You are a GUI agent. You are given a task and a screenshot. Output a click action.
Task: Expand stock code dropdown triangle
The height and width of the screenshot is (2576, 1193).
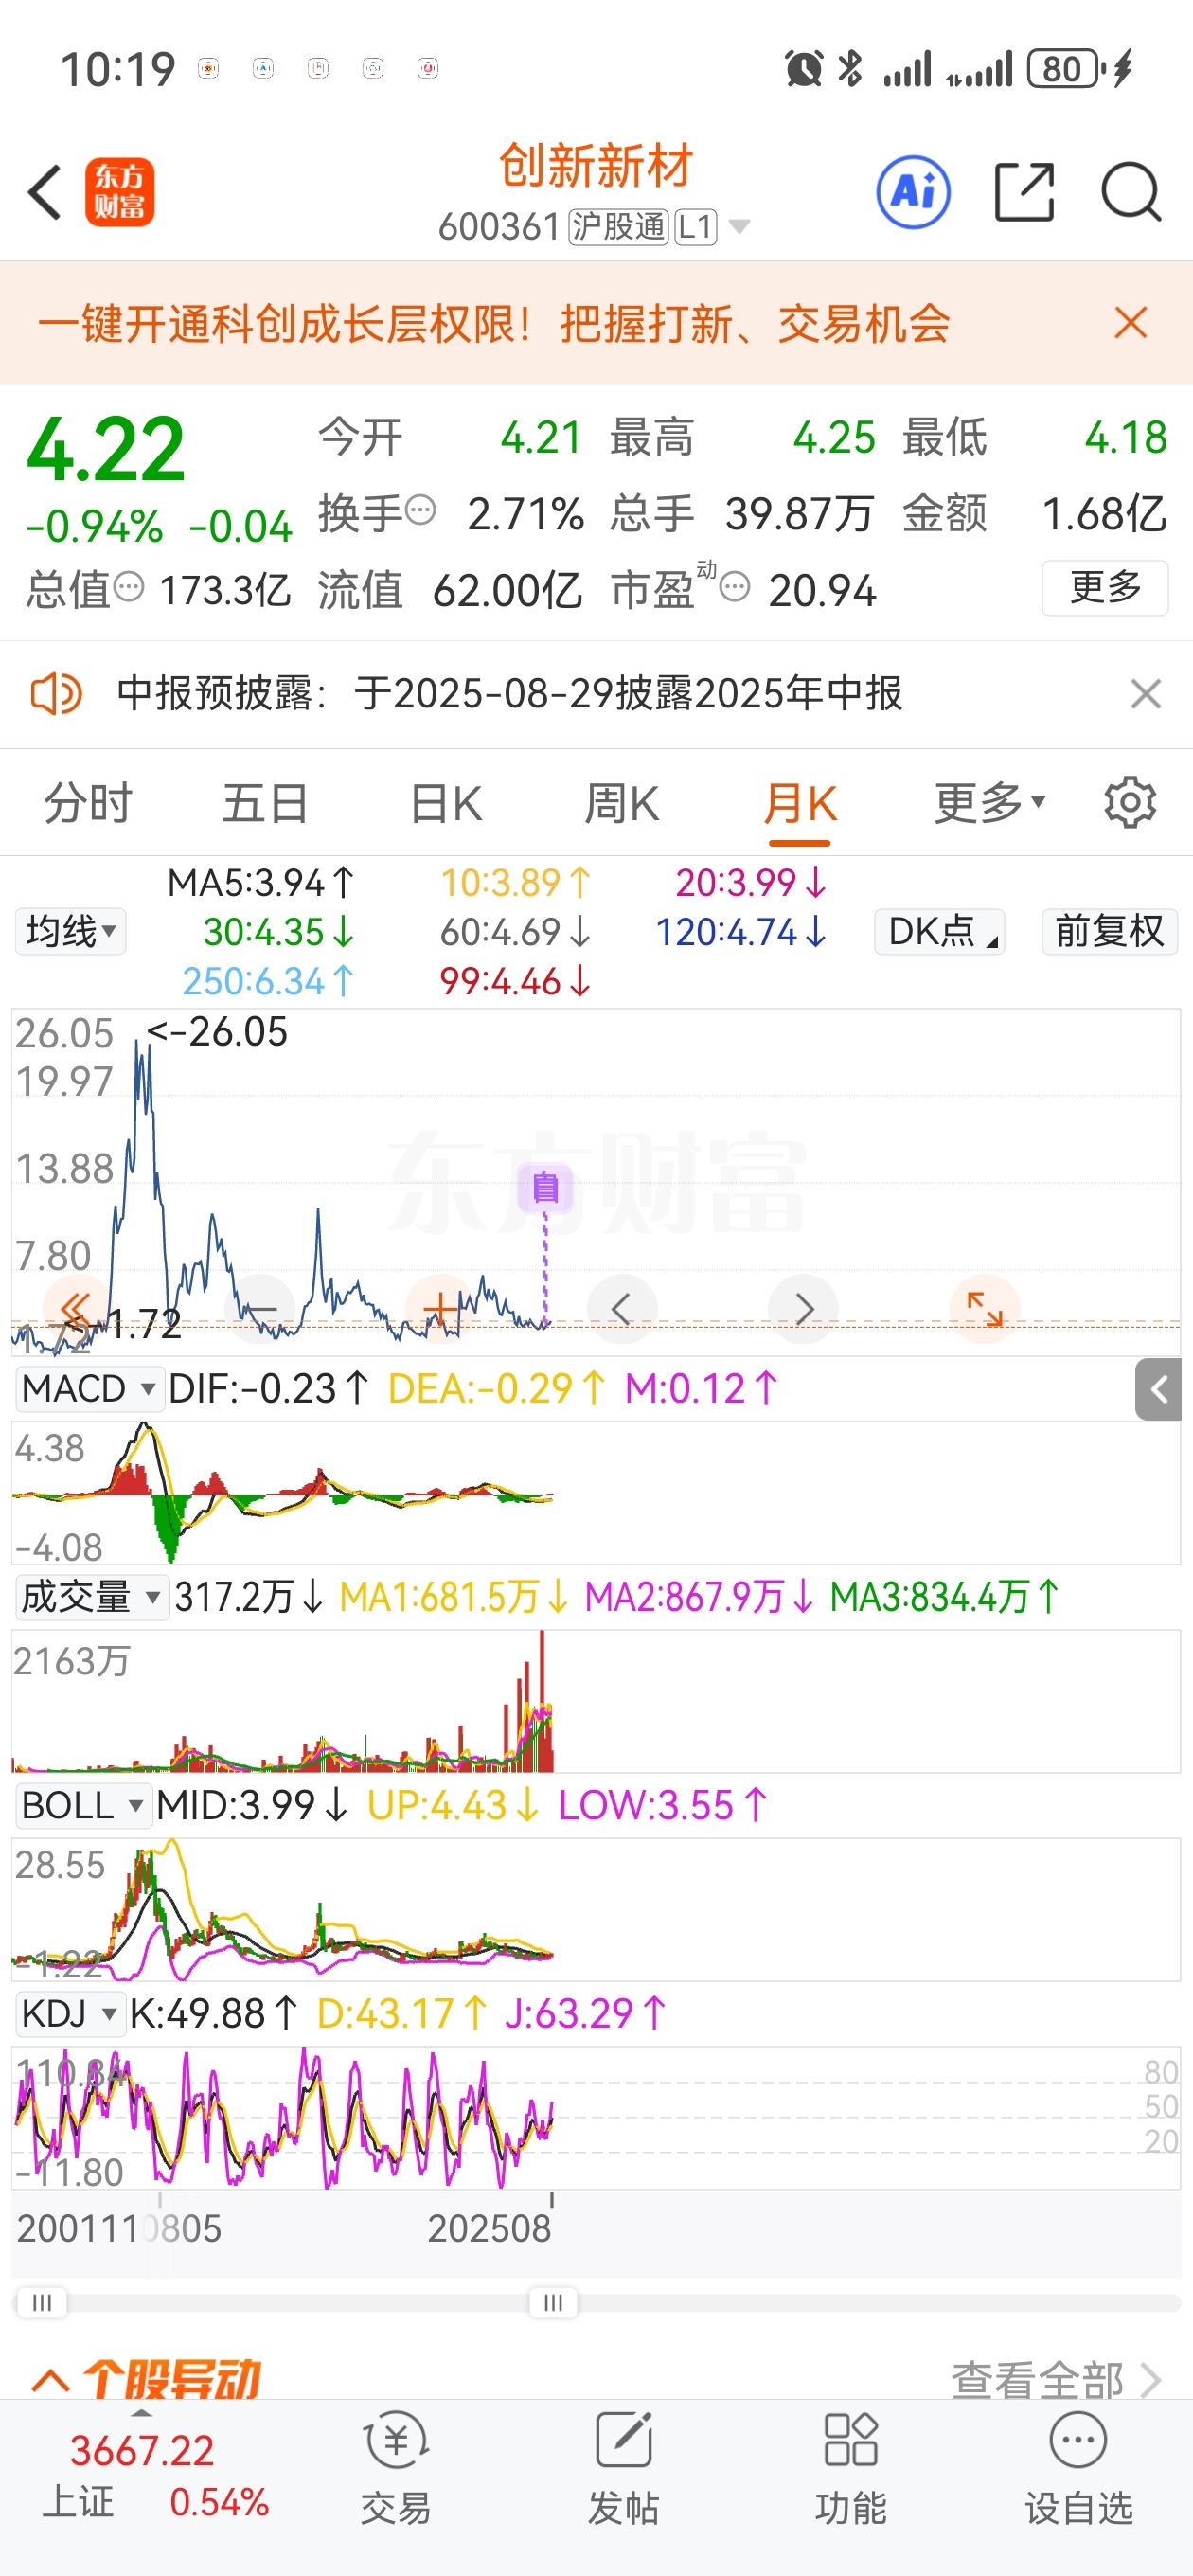(x=739, y=226)
